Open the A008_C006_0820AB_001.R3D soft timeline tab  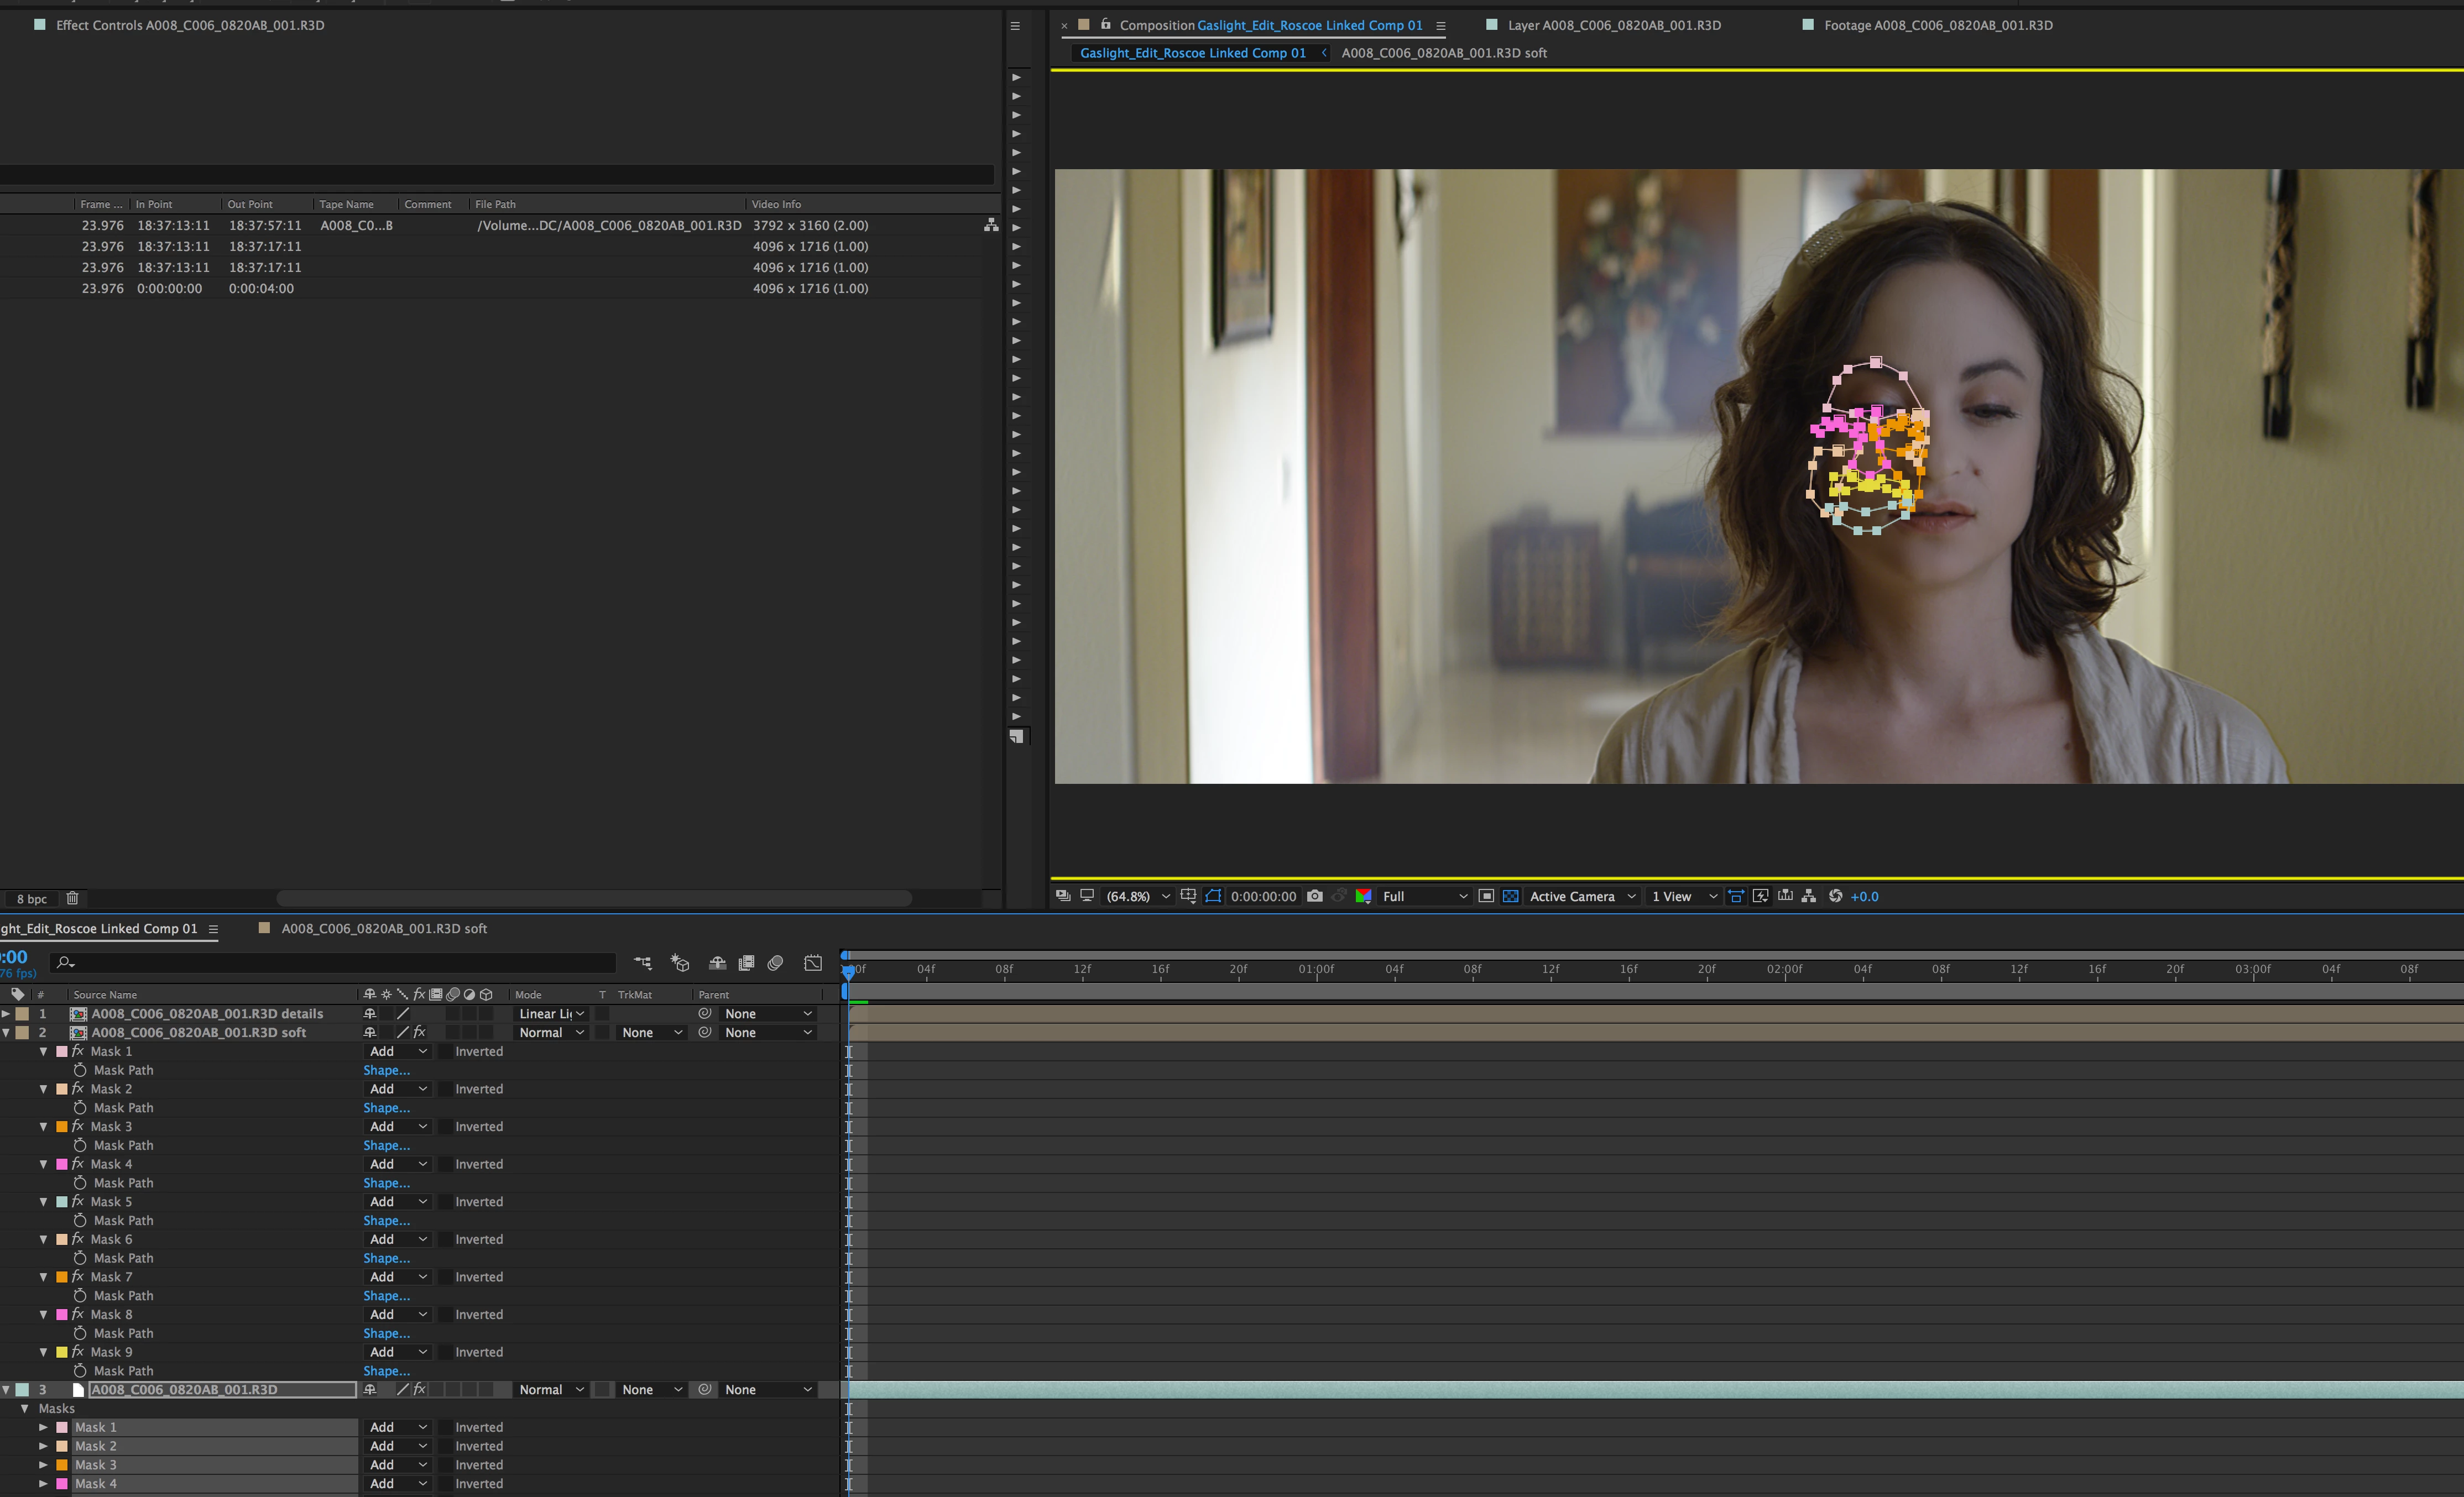point(383,928)
